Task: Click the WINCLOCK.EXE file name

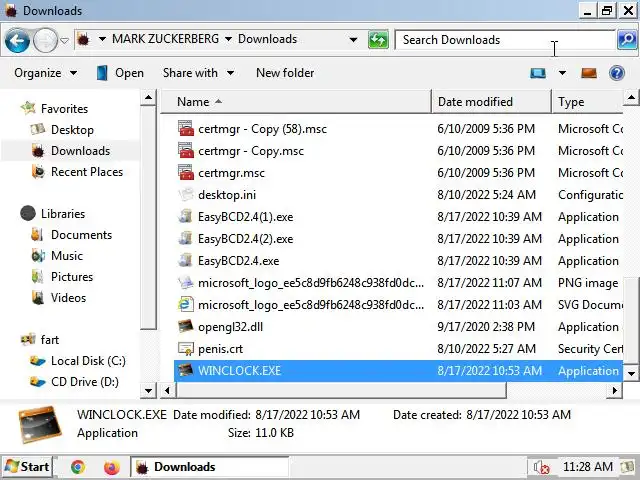Action: (240, 371)
